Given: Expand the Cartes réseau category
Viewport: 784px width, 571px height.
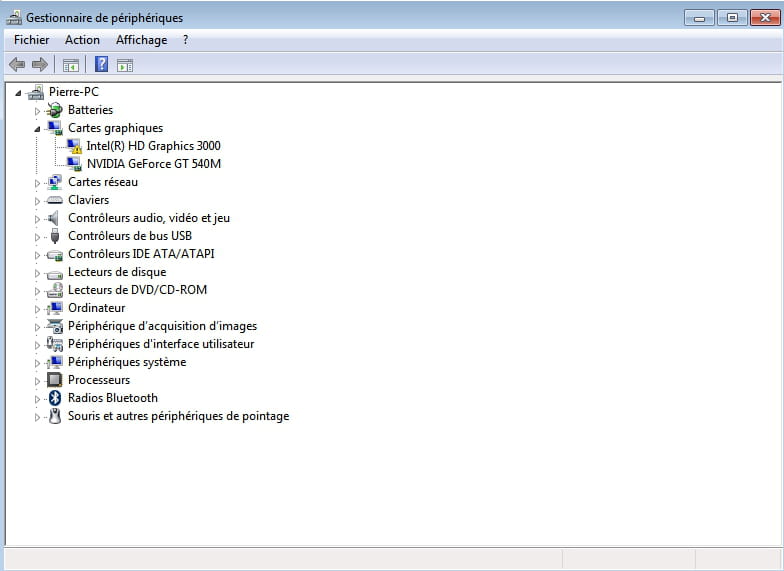Looking at the screenshot, I should (38, 182).
